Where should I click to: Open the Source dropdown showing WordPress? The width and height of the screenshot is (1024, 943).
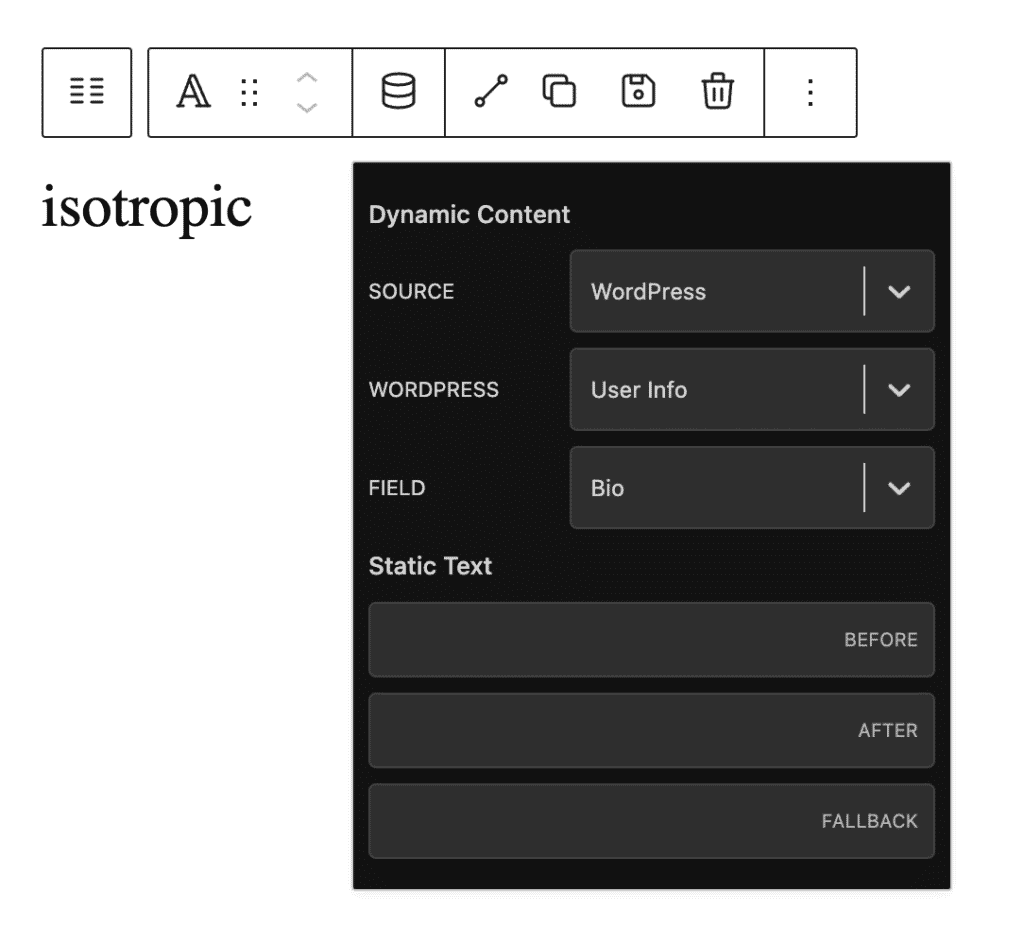752,291
